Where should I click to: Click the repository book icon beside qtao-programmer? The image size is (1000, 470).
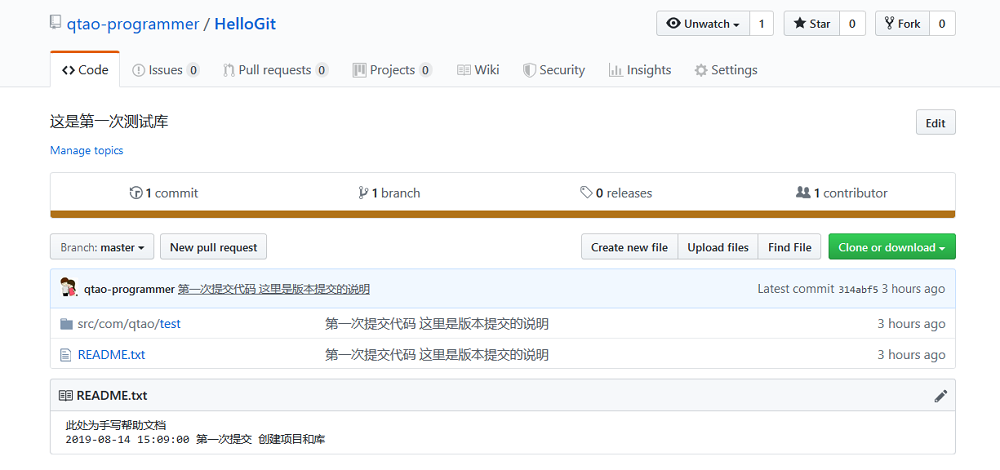(x=55, y=24)
